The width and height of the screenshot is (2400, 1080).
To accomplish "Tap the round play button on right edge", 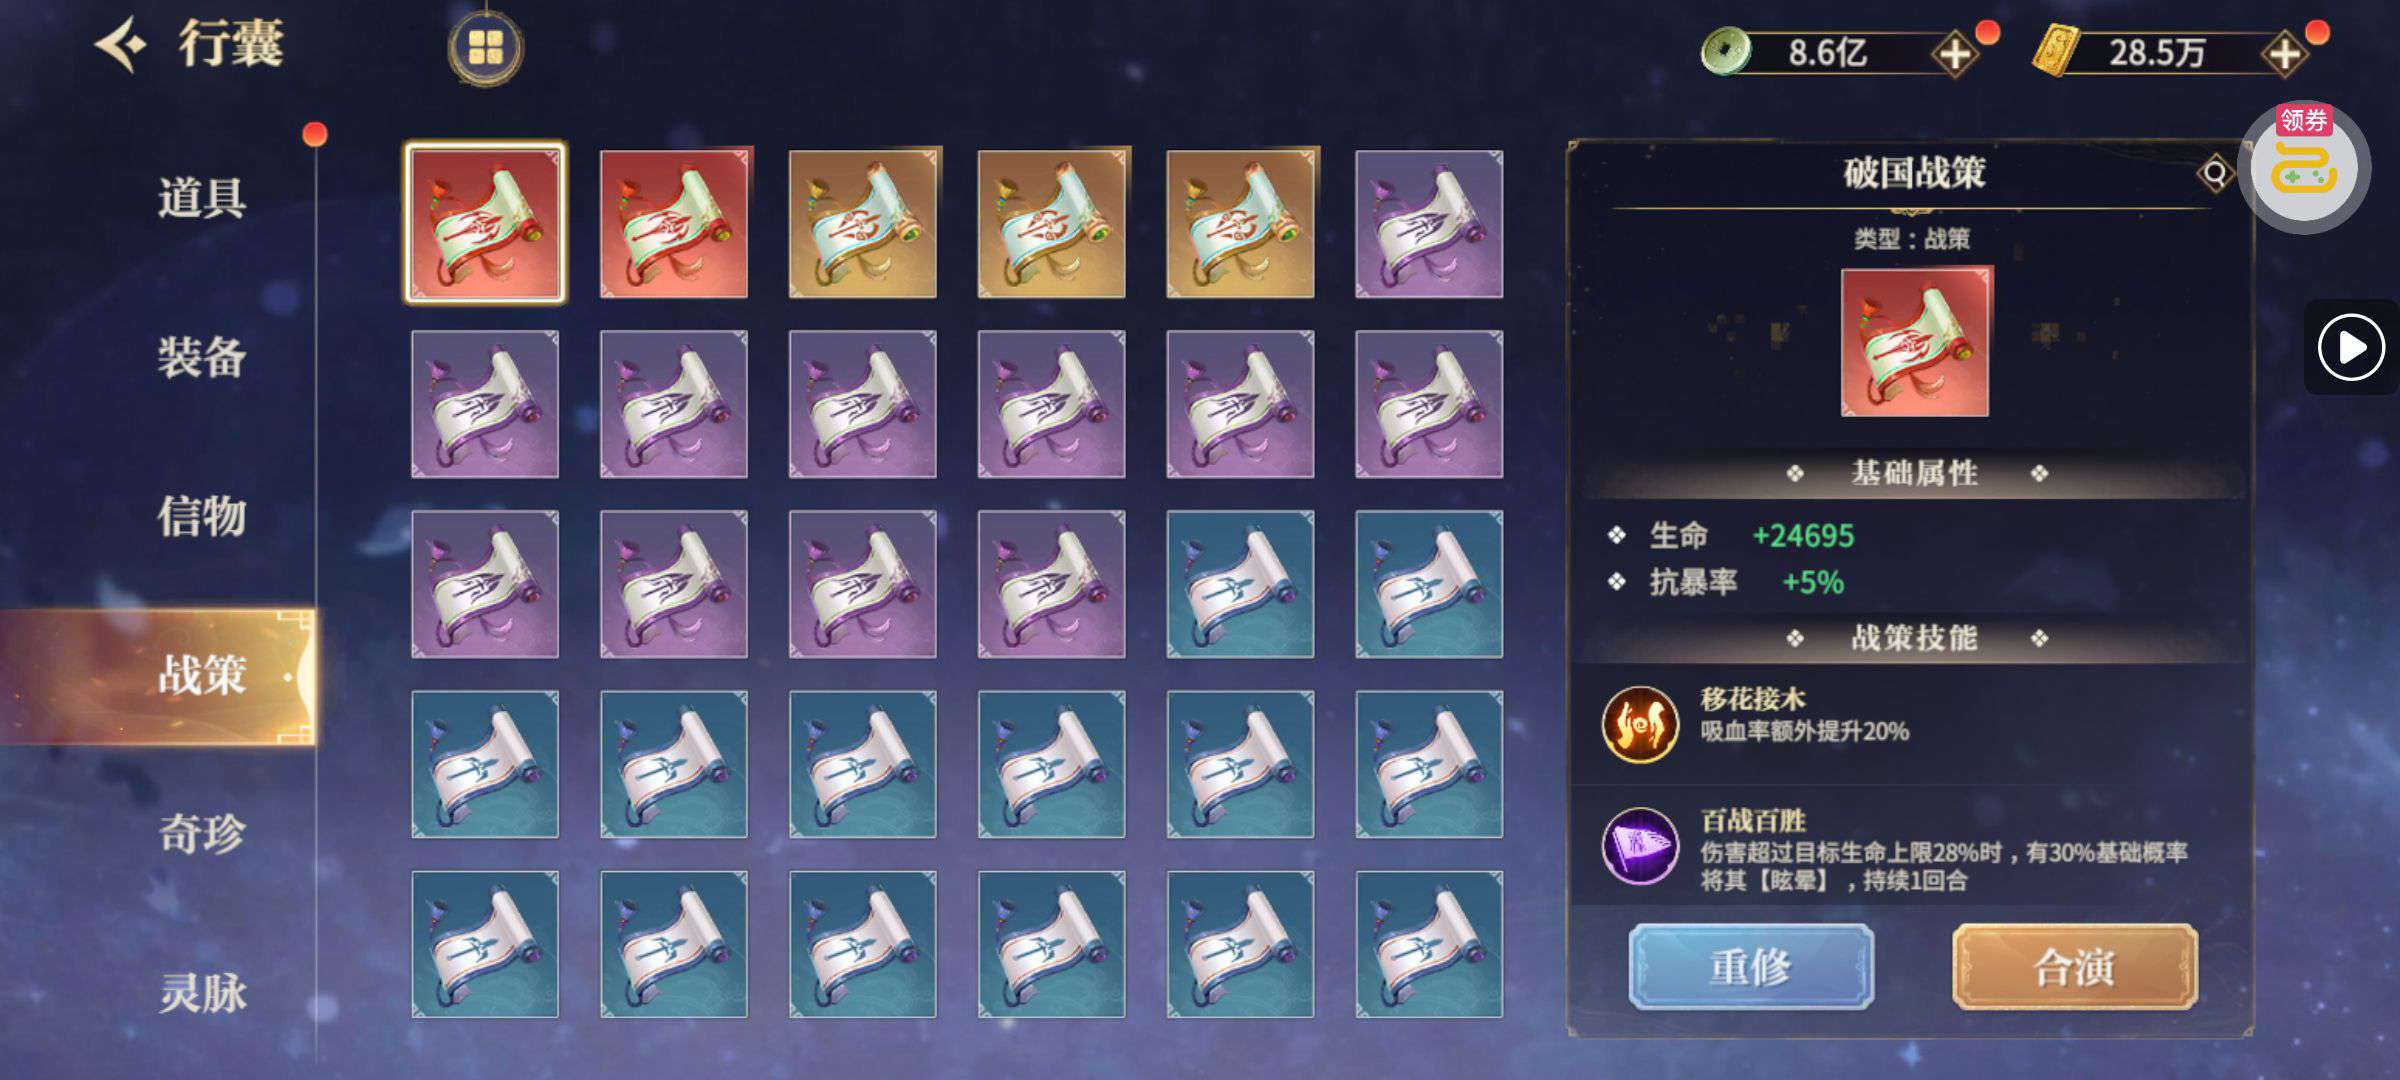I will pyautogui.click(x=2351, y=347).
